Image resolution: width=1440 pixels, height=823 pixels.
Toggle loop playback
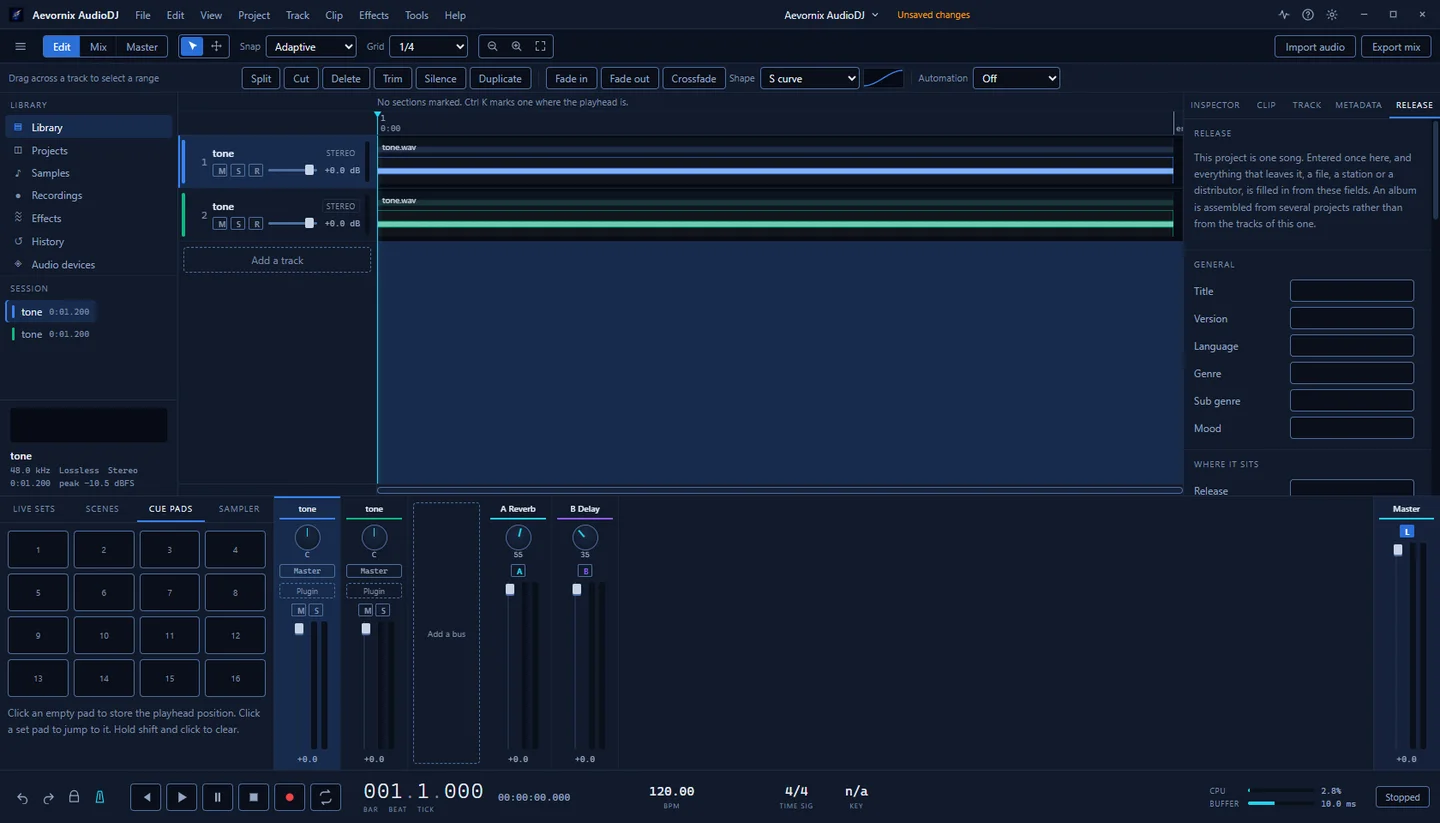(x=325, y=797)
